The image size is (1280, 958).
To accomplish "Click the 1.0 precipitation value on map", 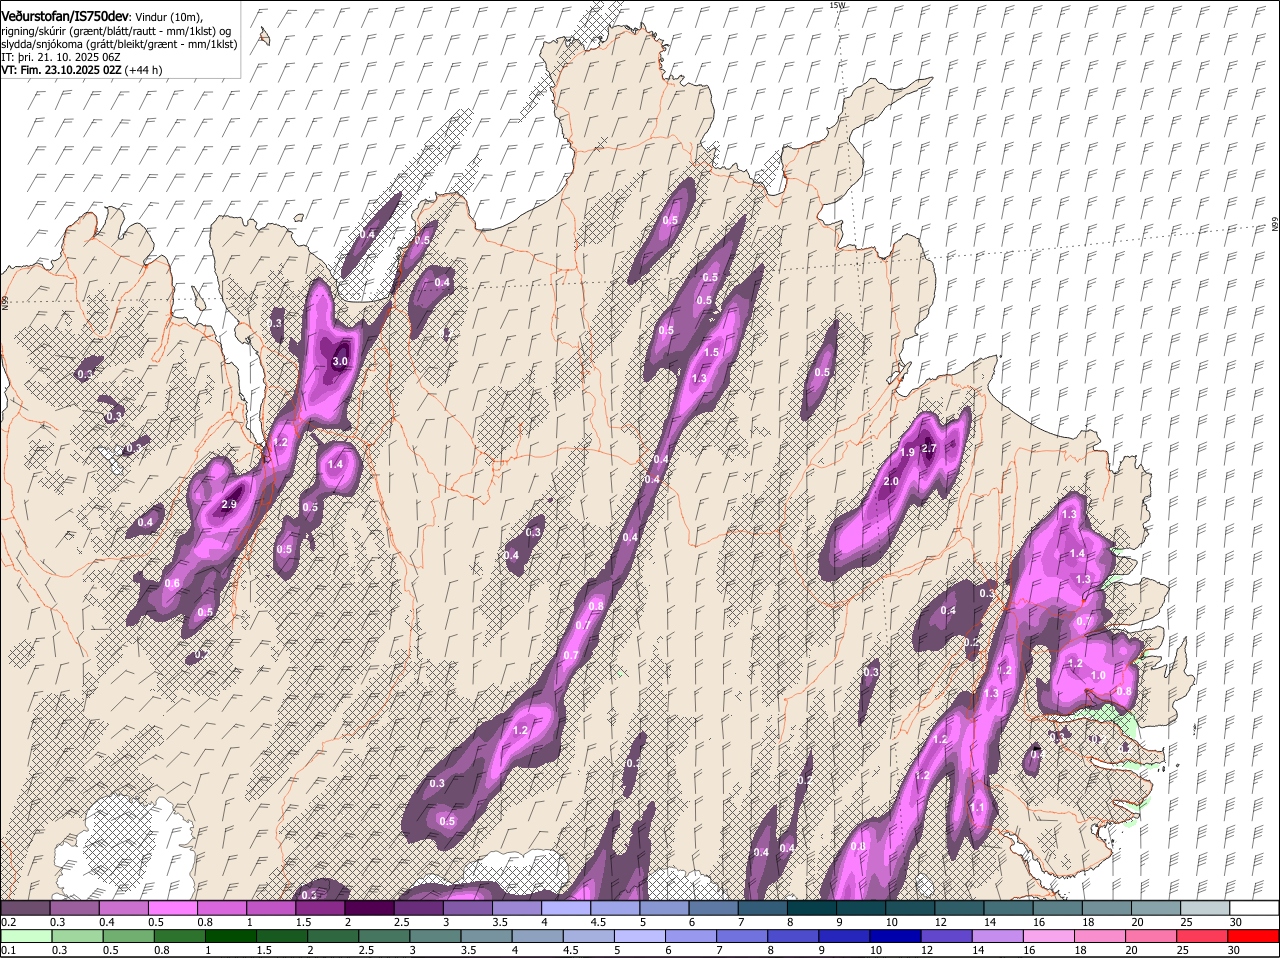I will click(1098, 675).
